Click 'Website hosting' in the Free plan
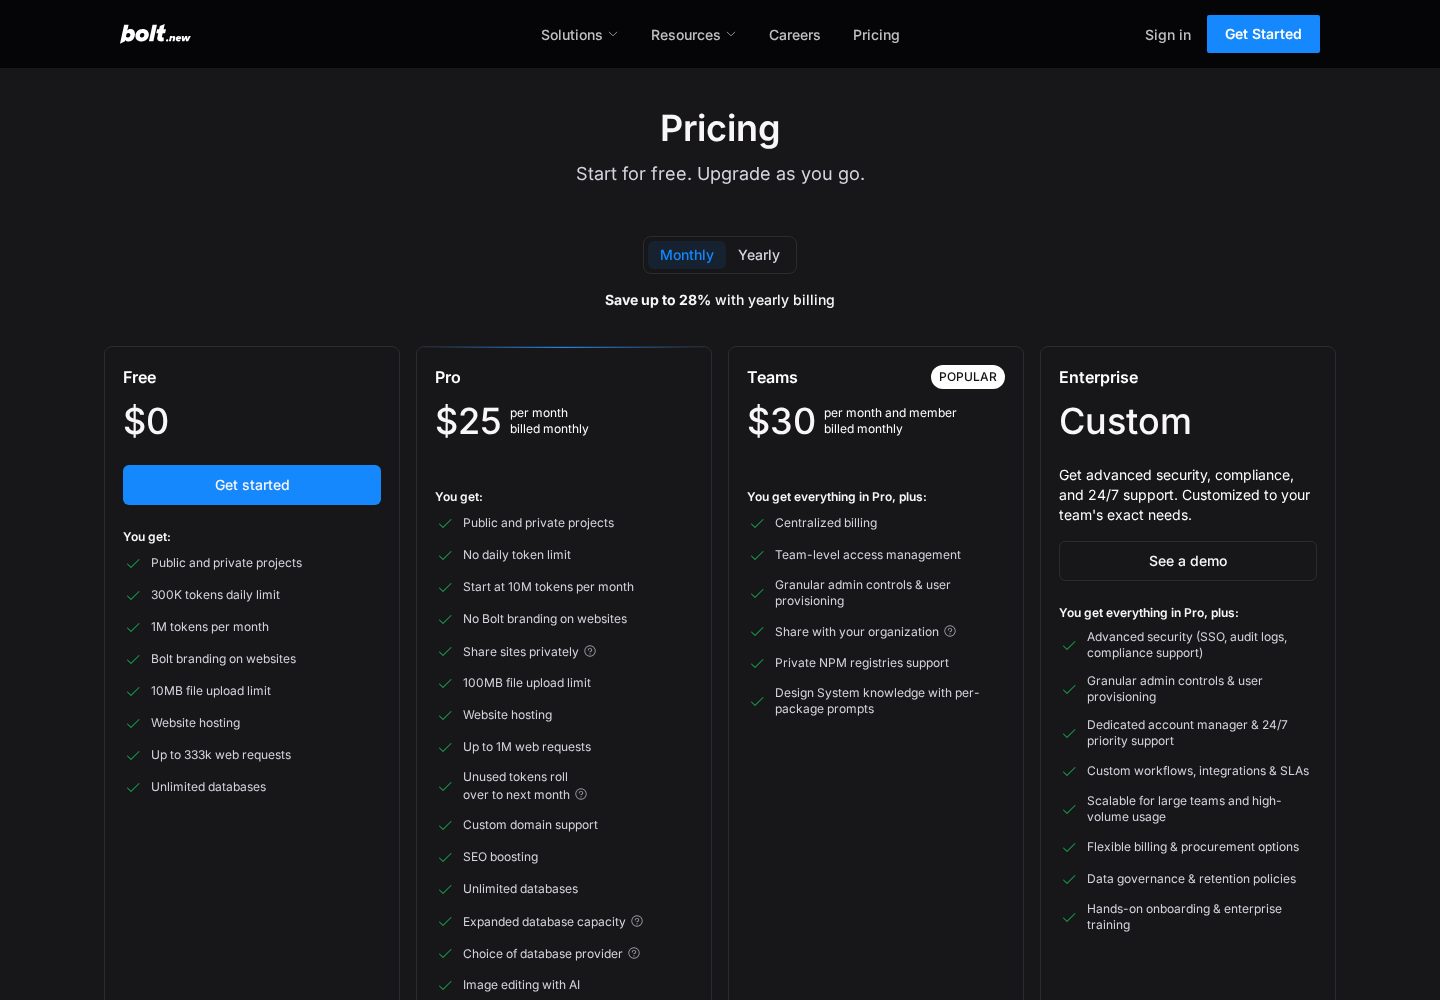1440x1000 pixels. [195, 723]
